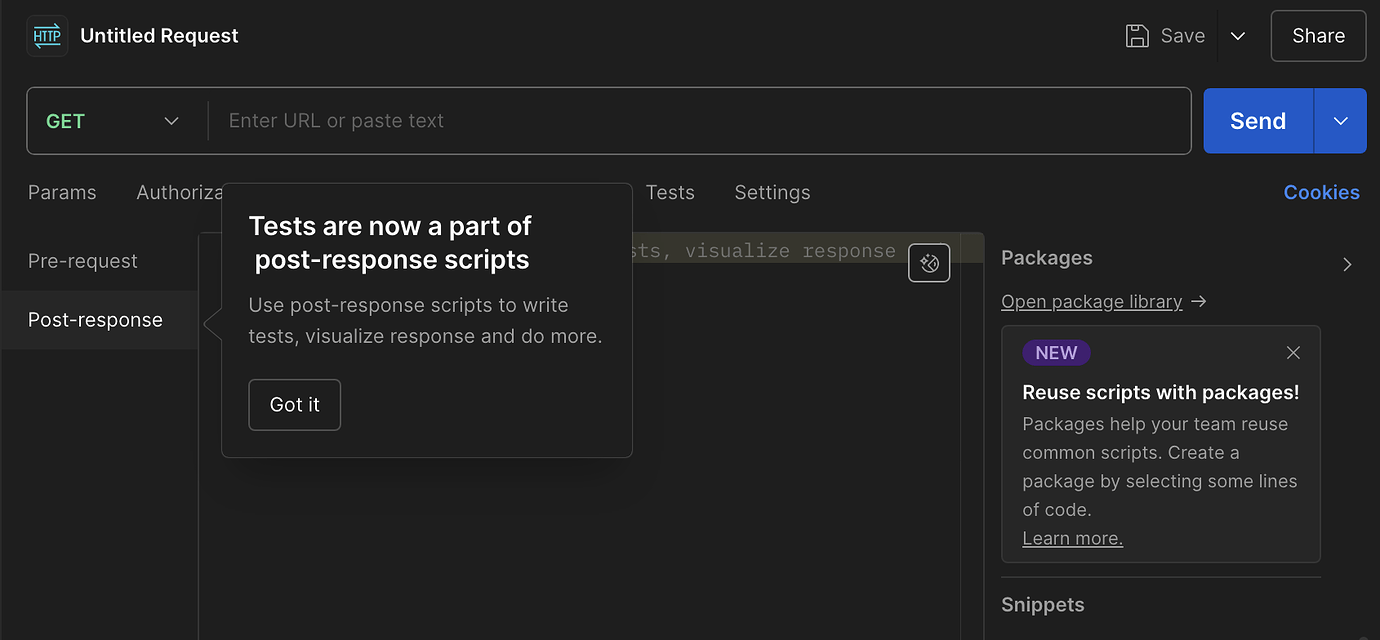Open the Settings tab
The width and height of the screenshot is (1380, 640).
click(x=772, y=192)
